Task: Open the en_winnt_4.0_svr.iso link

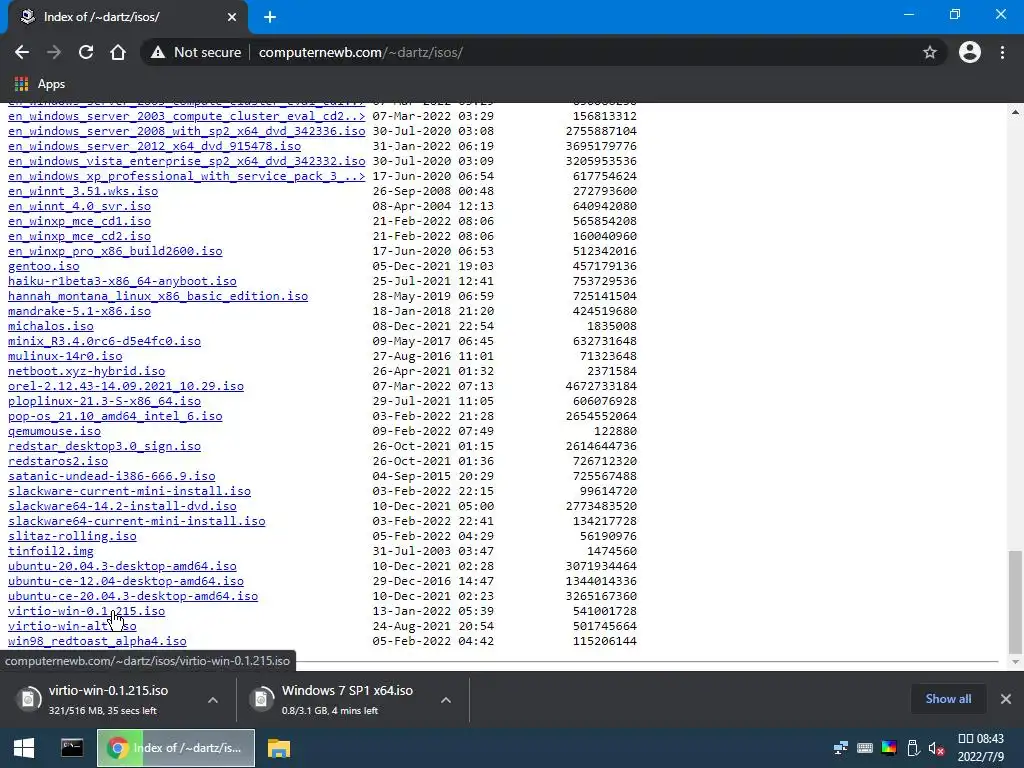Action: coord(80,206)
